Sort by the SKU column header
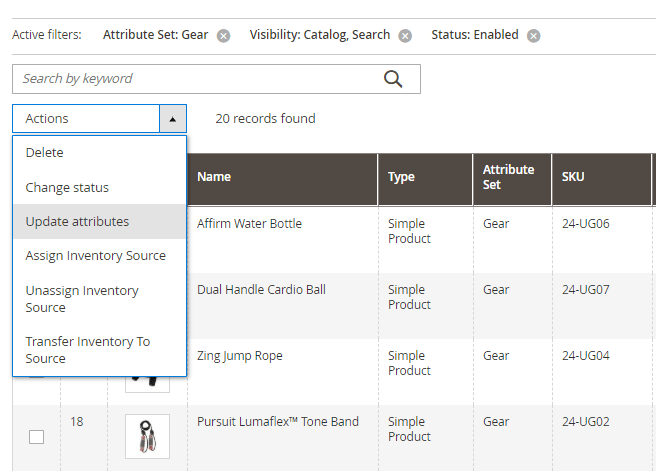The image size is (656, 471). click(x=572, y=177)
